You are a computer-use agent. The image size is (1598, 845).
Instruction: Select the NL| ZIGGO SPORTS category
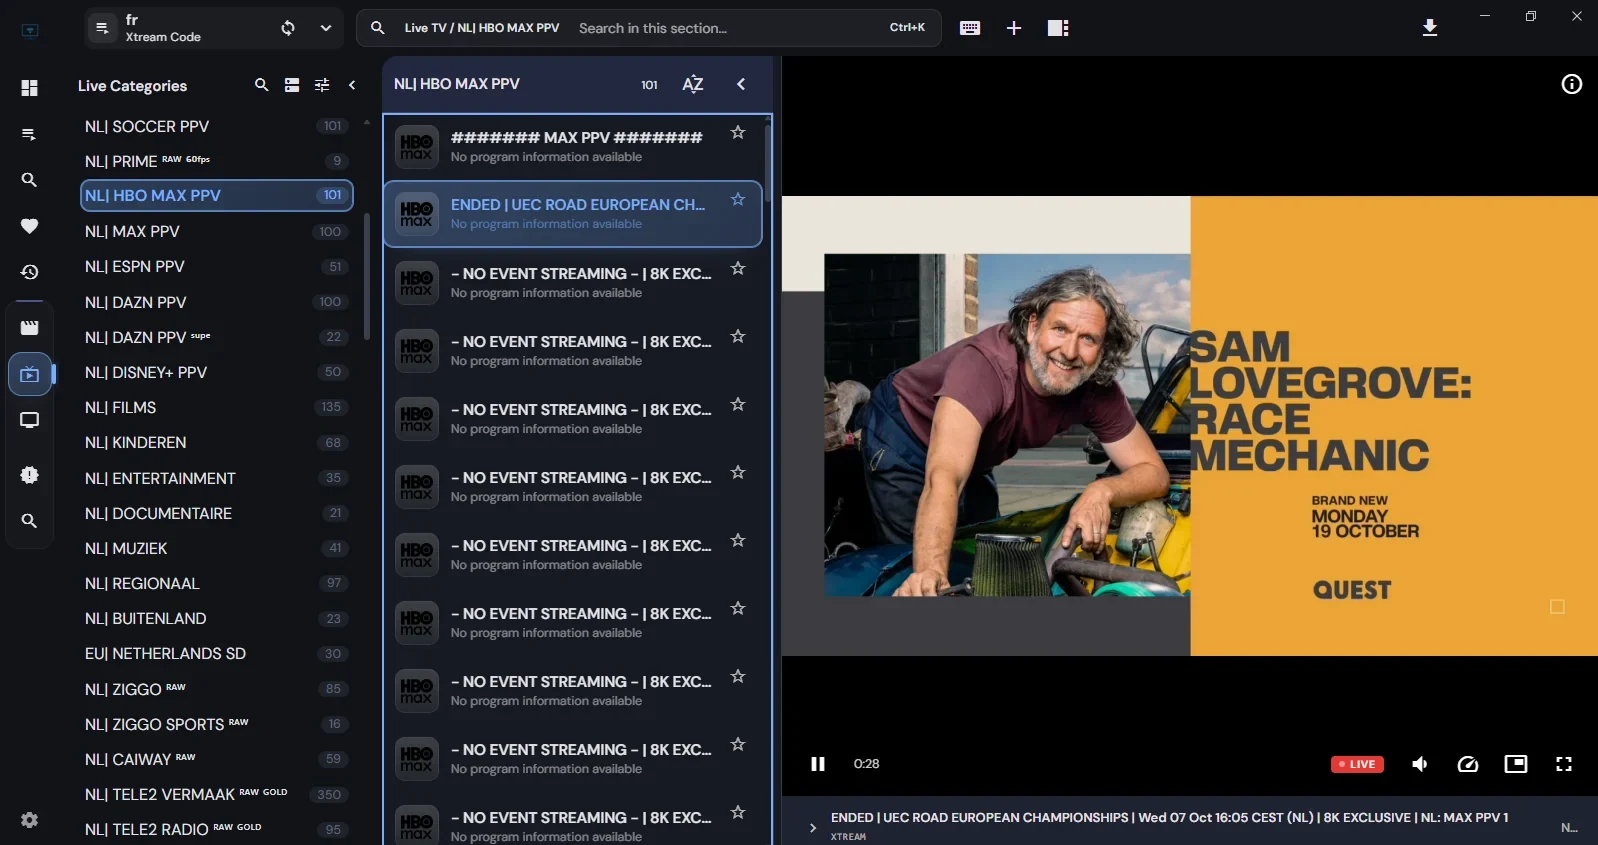pos(216,724)
